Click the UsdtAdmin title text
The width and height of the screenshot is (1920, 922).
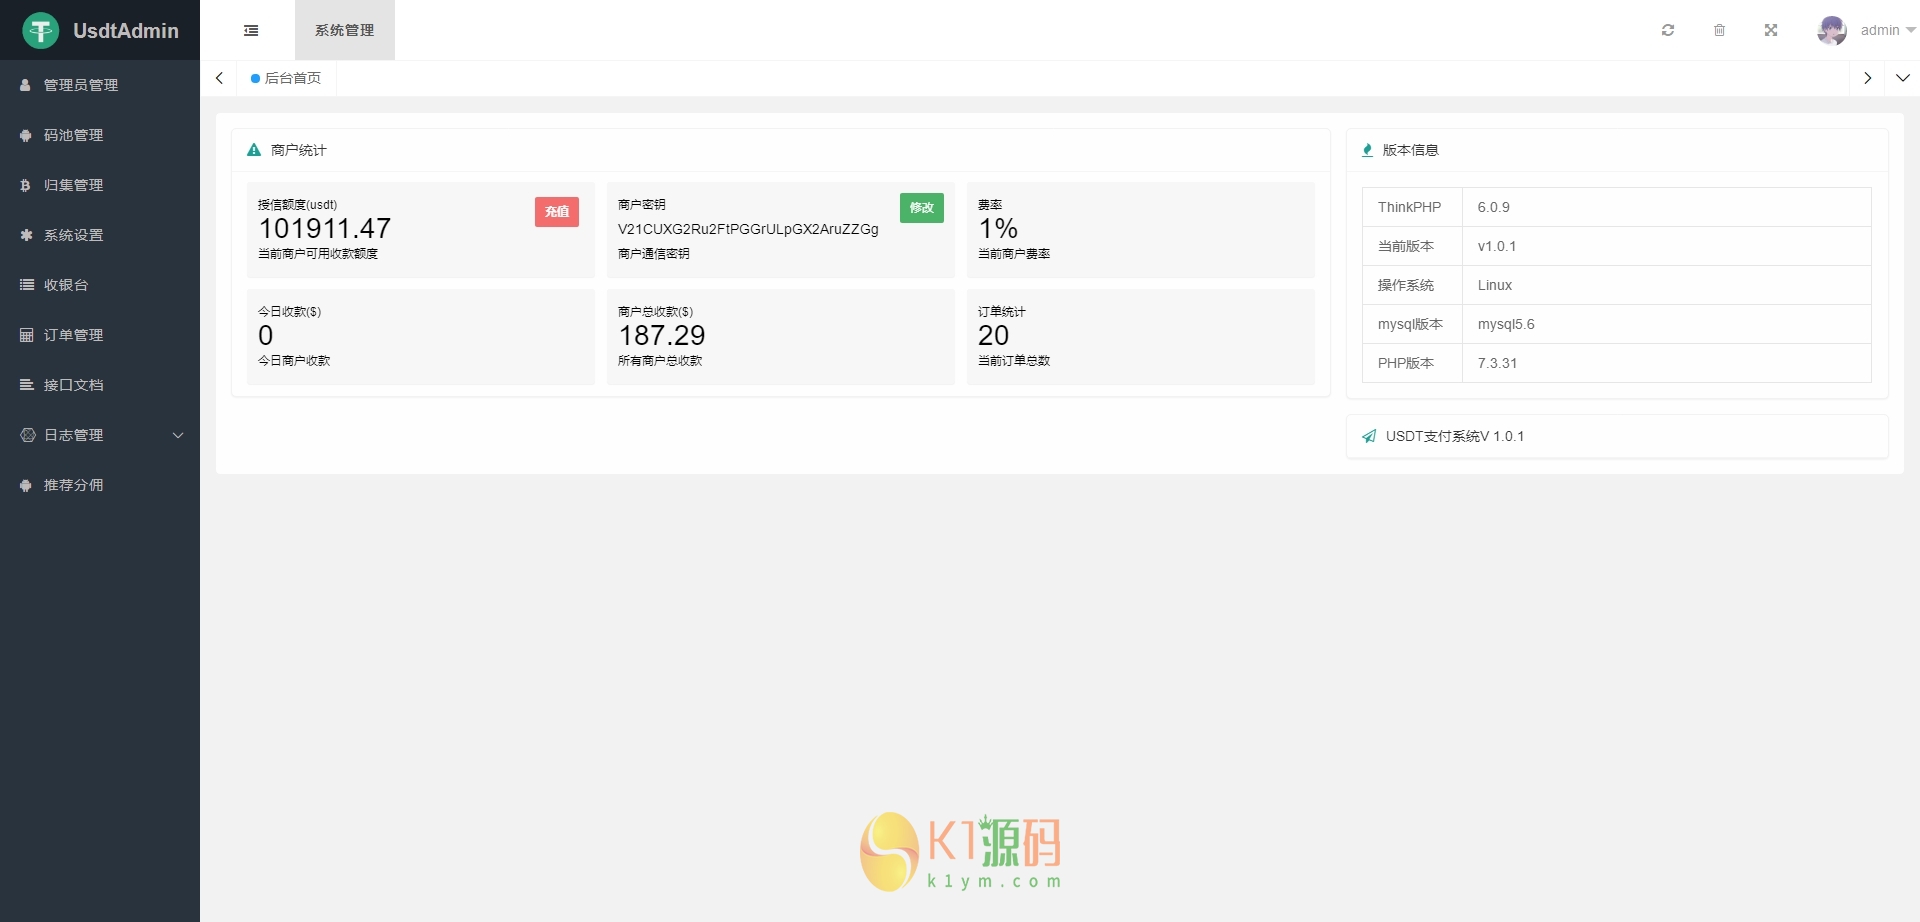126,31
